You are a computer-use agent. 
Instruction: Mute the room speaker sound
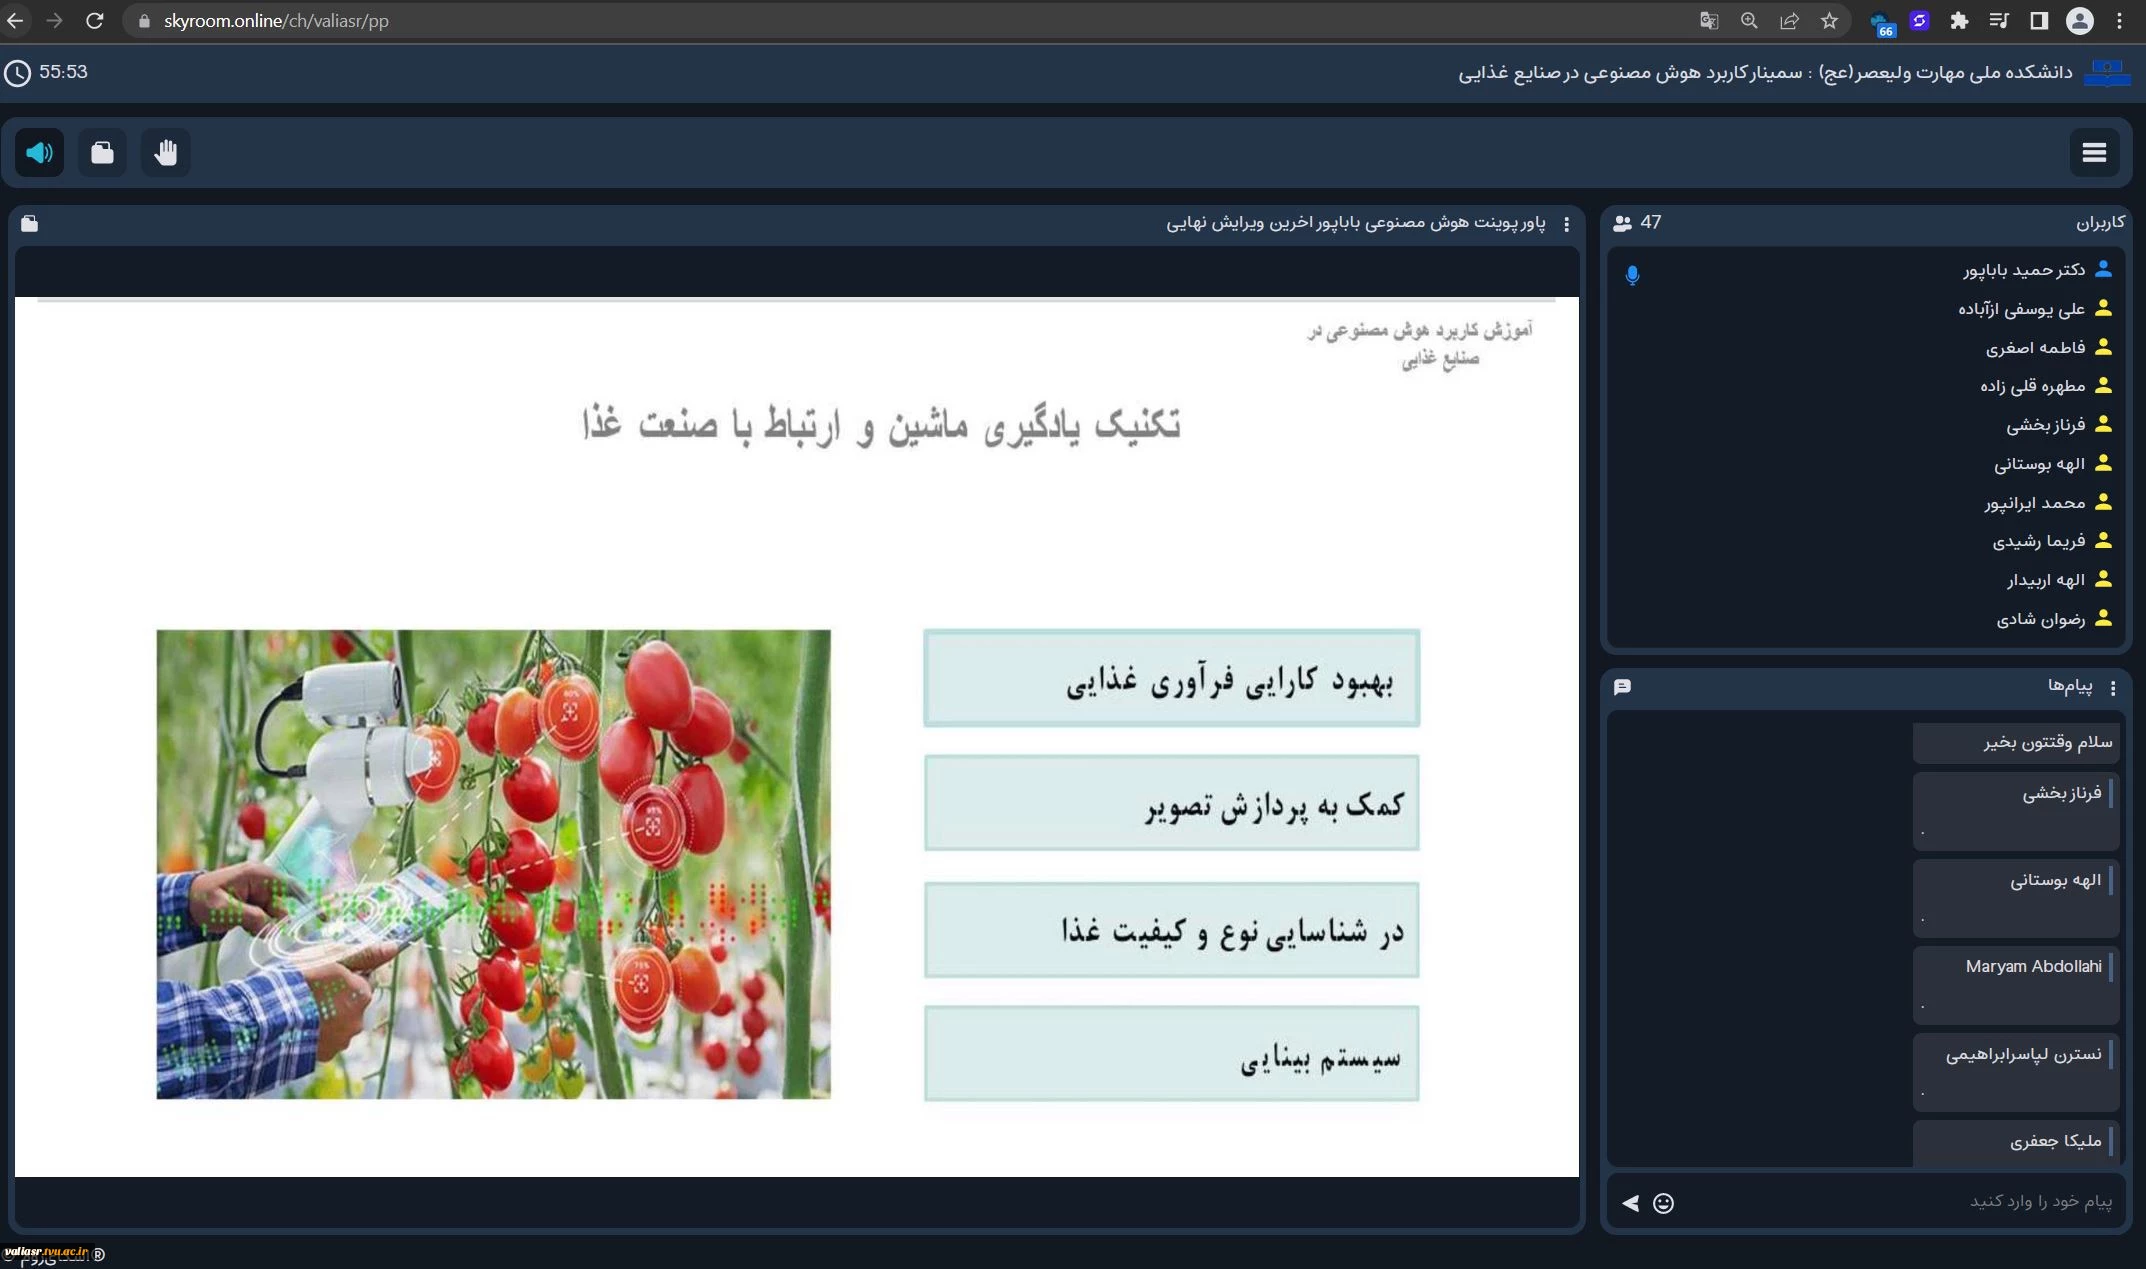coord(39,153)
